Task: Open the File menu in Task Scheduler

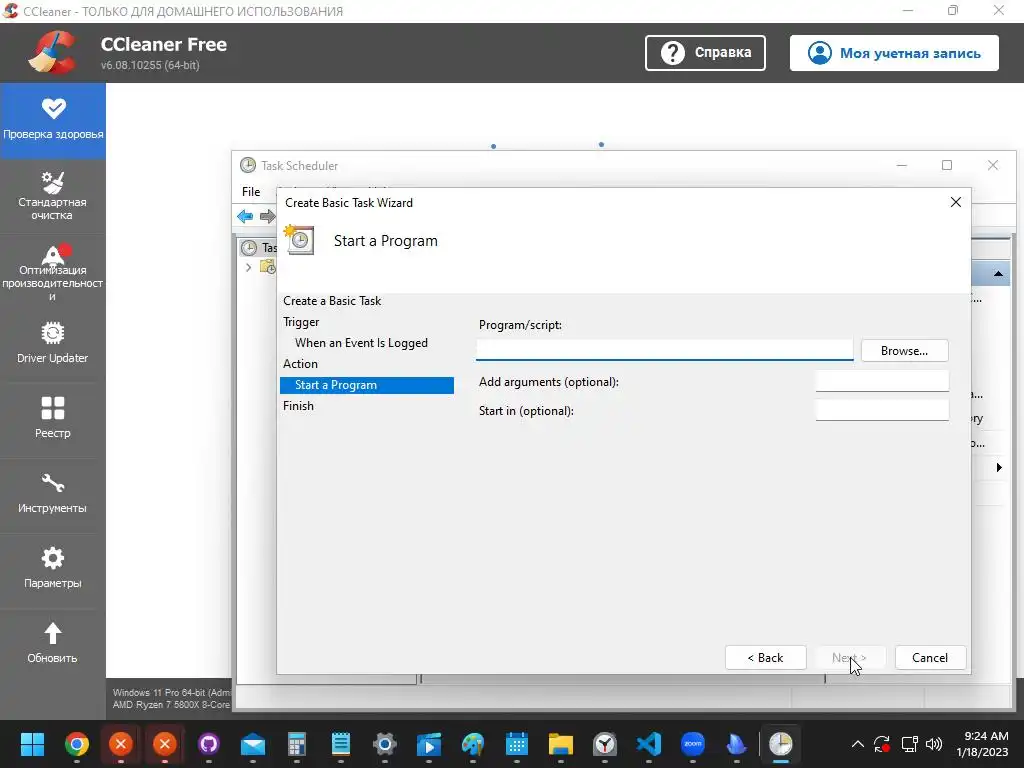Action: [251, 192]
